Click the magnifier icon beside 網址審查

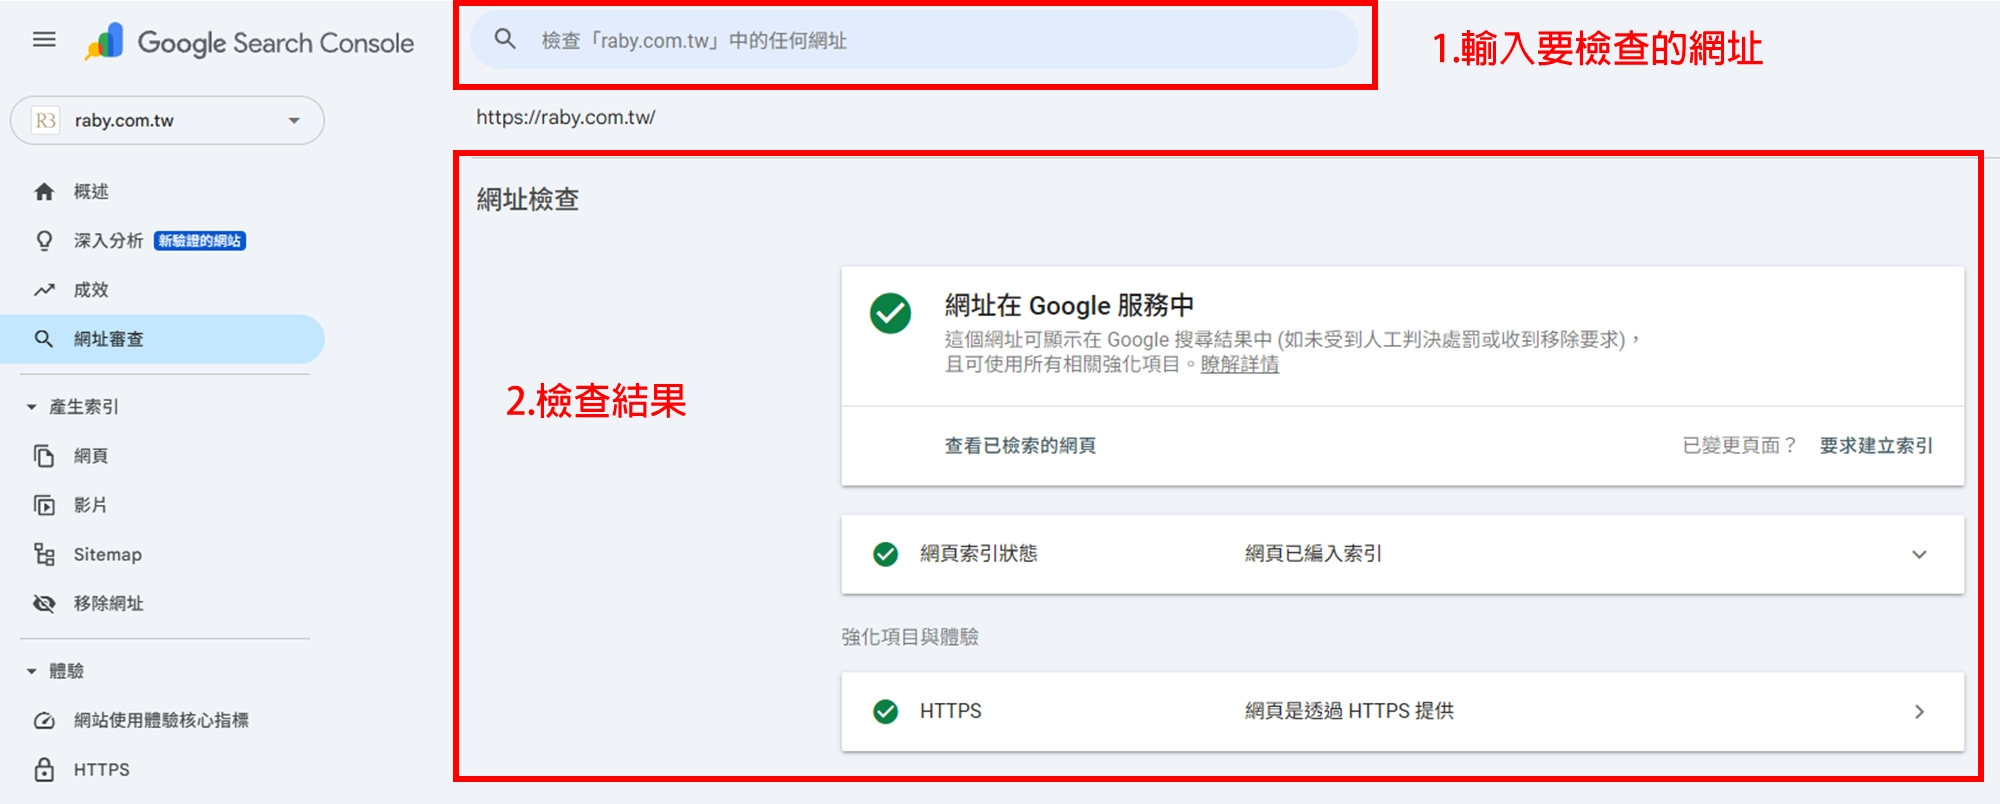click(44, 339)
